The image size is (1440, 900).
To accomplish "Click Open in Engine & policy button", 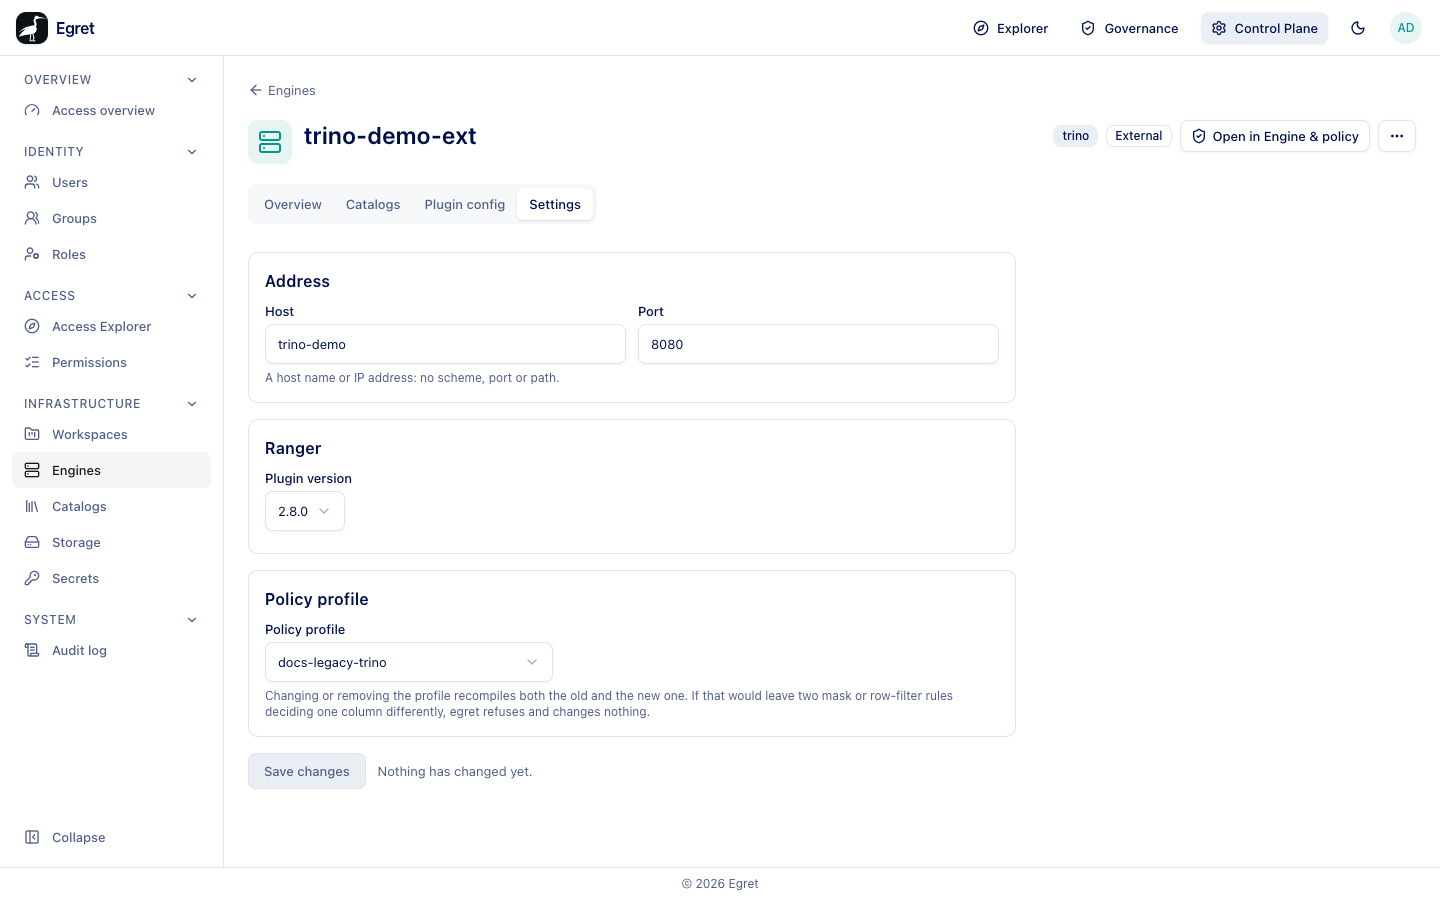I will click(1275, 136).
